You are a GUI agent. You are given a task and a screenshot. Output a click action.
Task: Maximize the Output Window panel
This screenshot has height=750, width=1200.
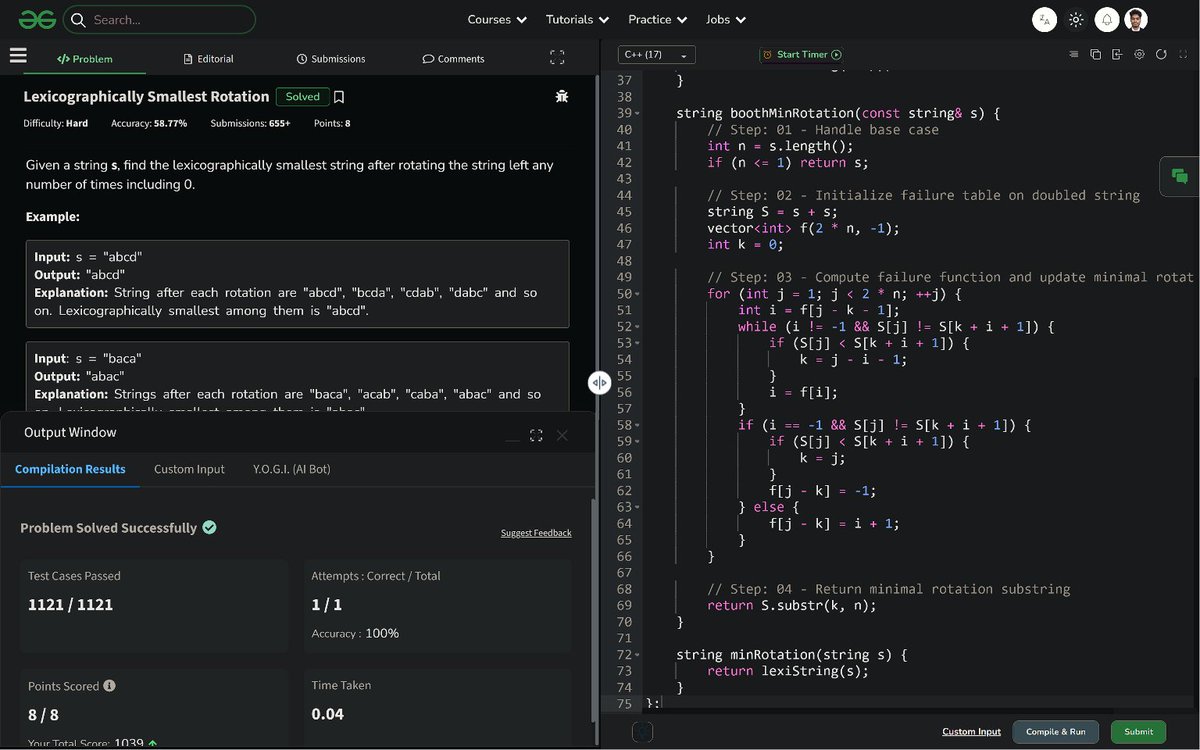pyautogui.click(x=536, y=435)
